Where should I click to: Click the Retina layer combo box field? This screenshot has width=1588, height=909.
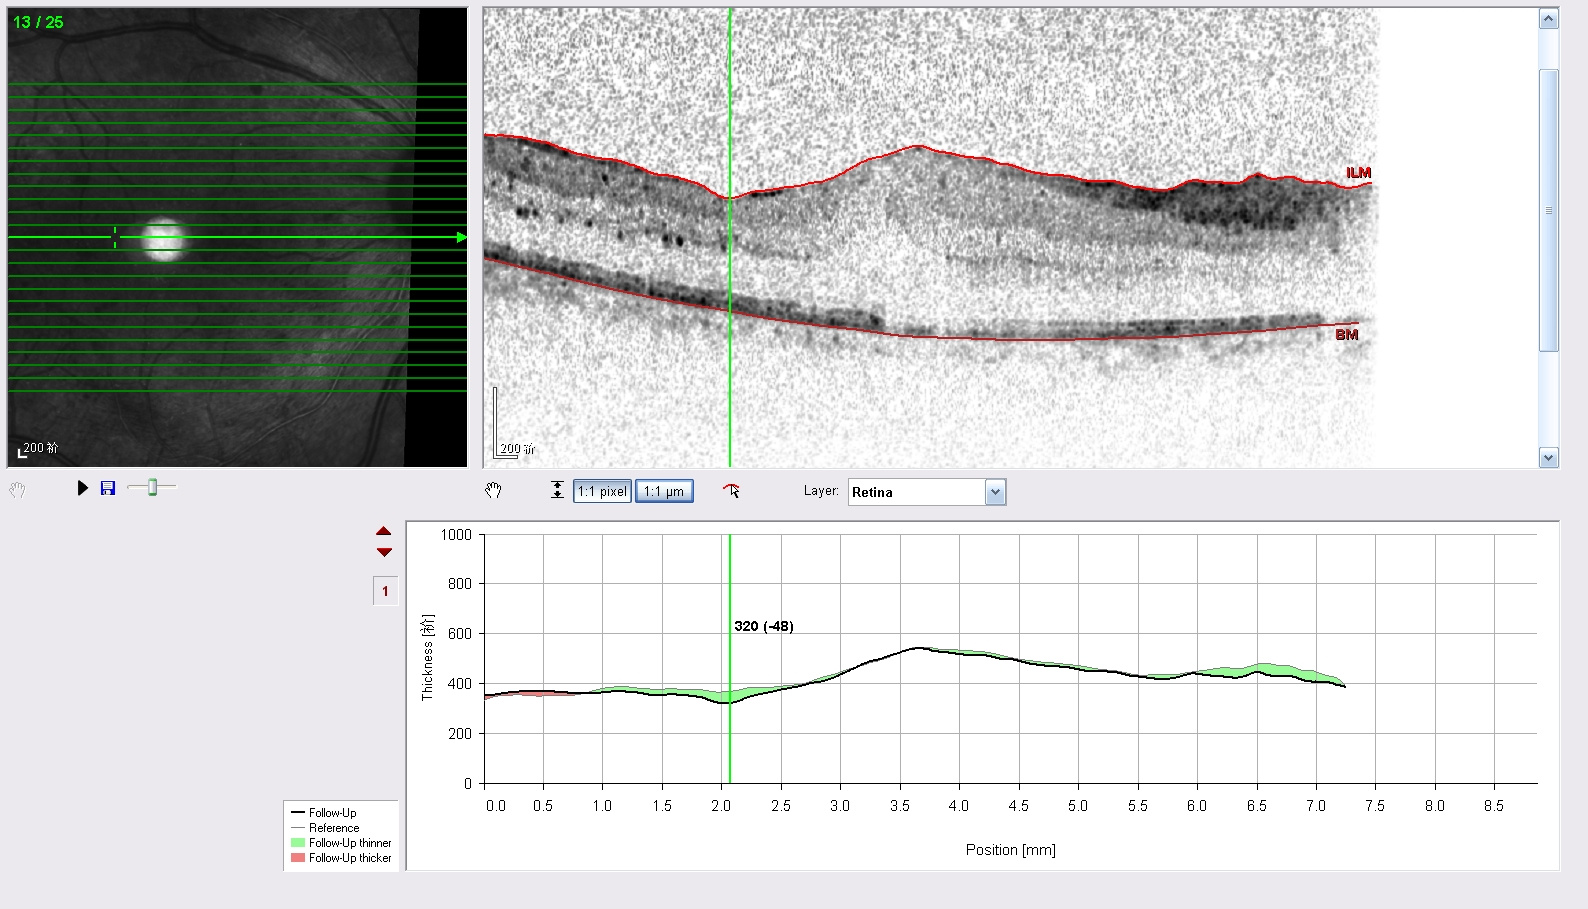click(x=927, y=492)
